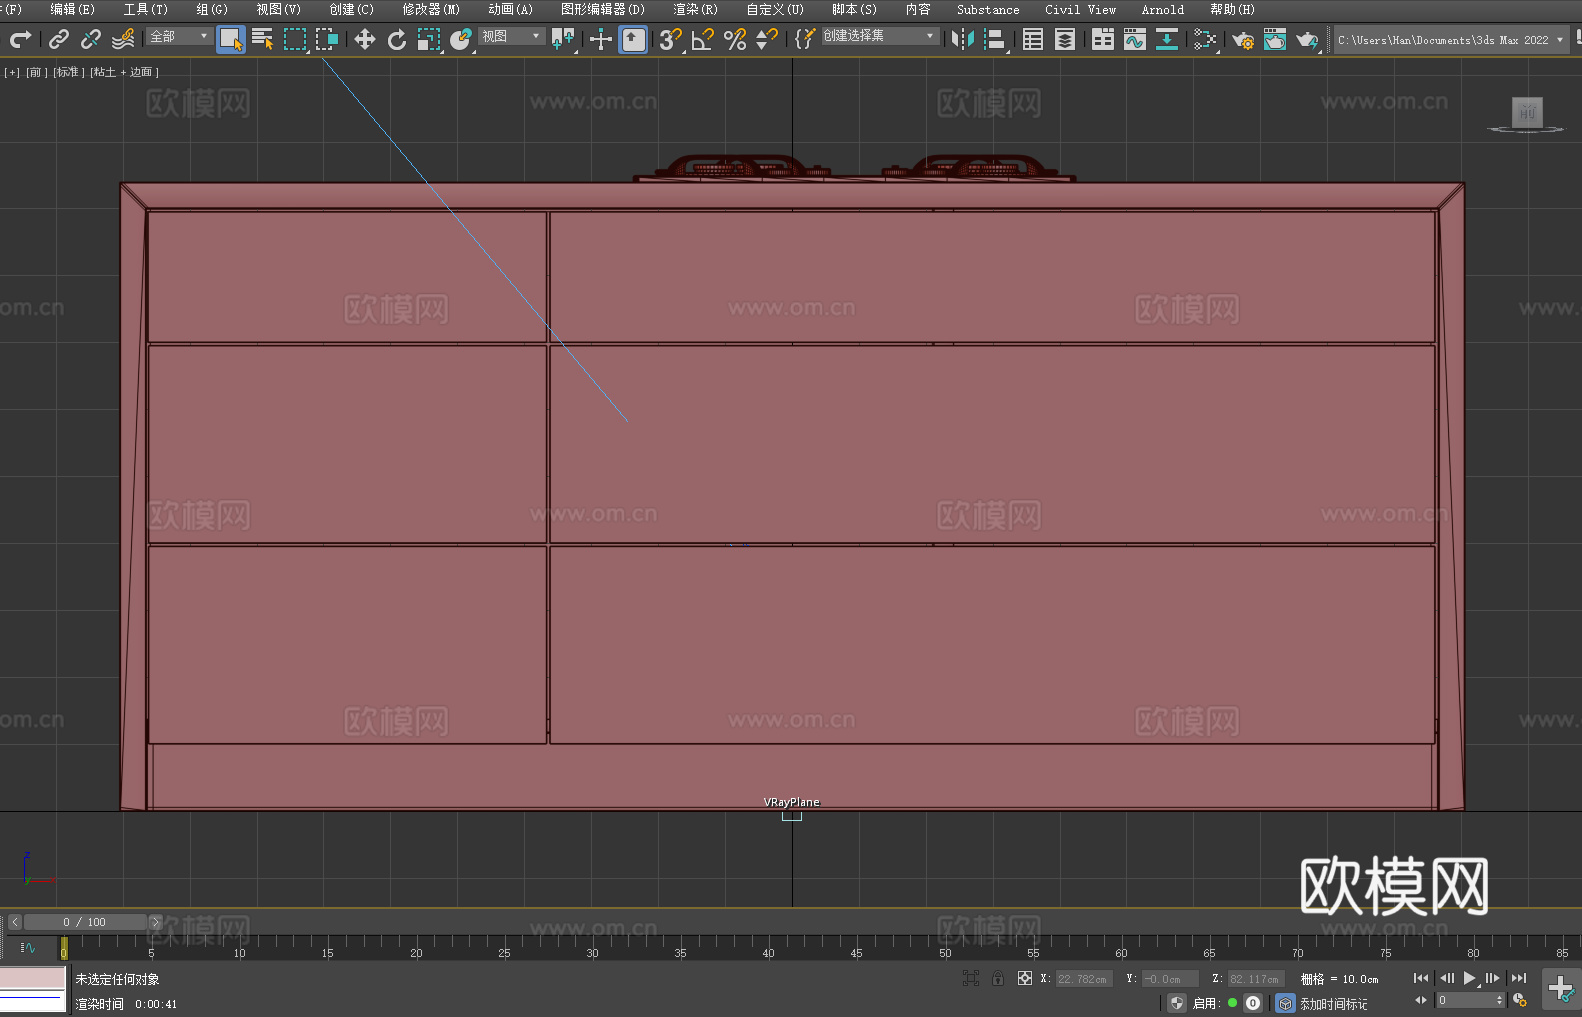This screenshot has width=1582, height=1017.
Task: Toggle Absolute/Offset transform mode icon
Action: tap(1025, 979)
